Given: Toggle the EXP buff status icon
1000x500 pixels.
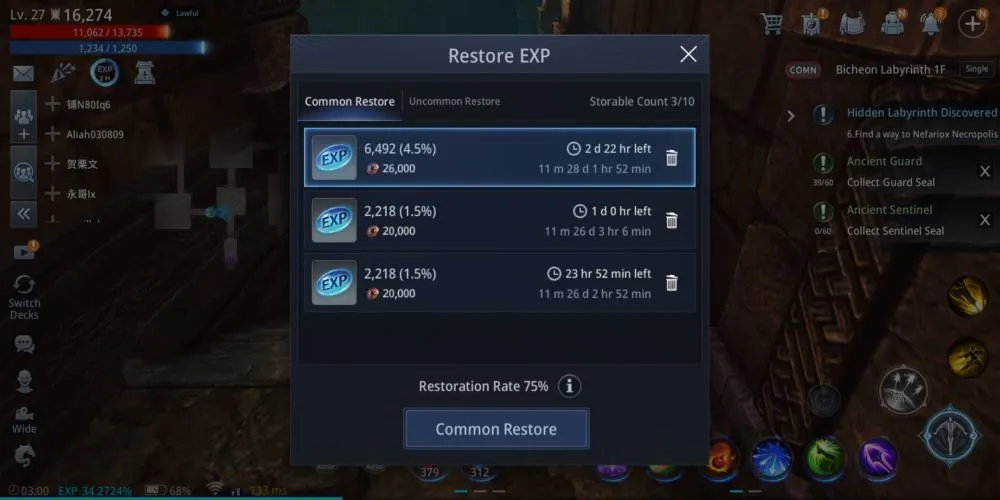Looking at the screenshot, I should click(x=104, y=73).
